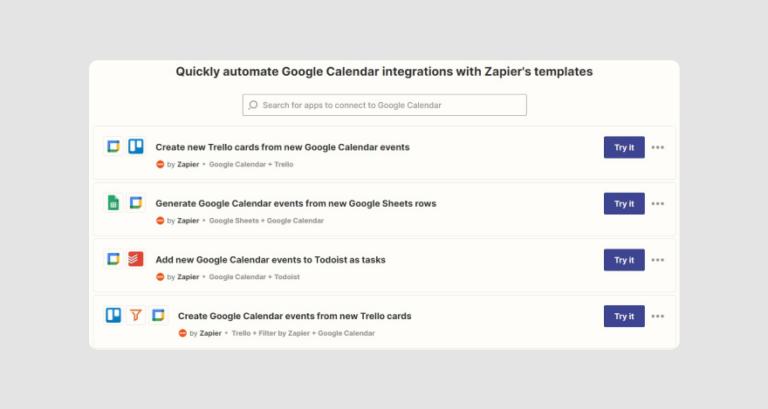Viewport: 768px width, 409px height.
Task: Try the Todoist tasks template
Action: click(624, 260)
